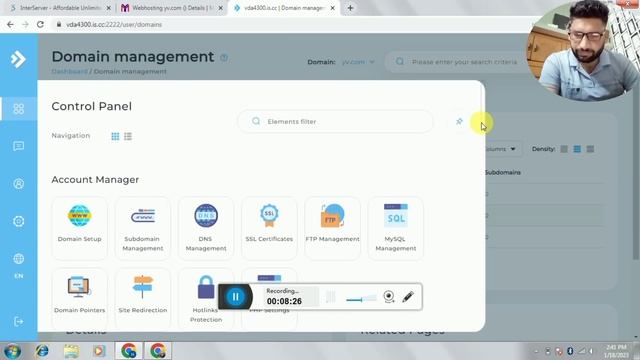Screen dimensions: 640x360
Task: Select the compact density option
Action: 564,149
